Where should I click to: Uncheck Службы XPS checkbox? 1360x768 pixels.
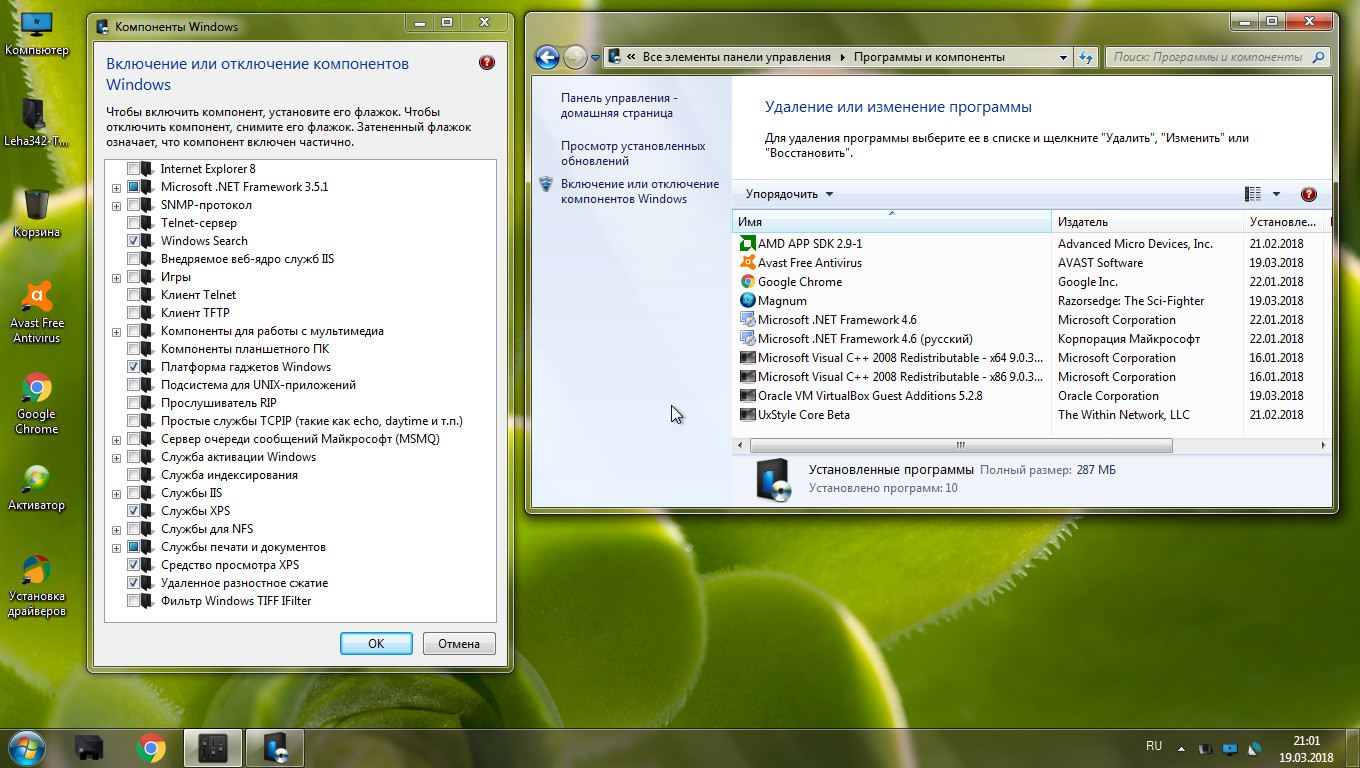tap(133, 511)
